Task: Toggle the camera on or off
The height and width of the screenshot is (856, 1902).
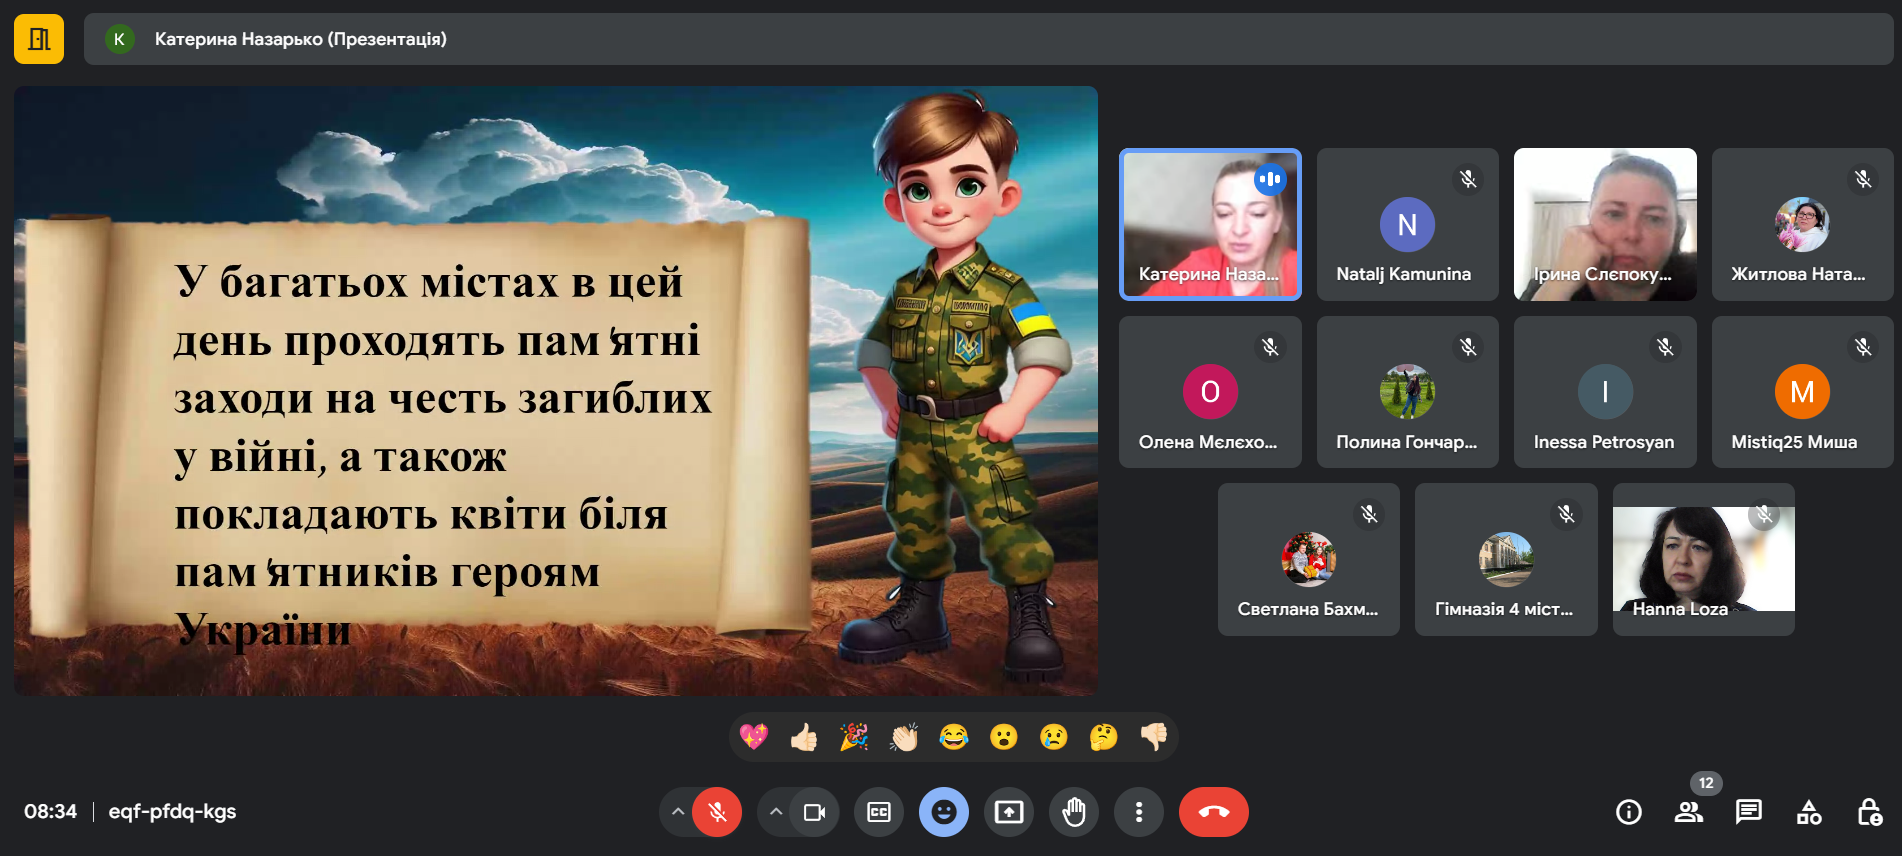Action: point(814,812)
